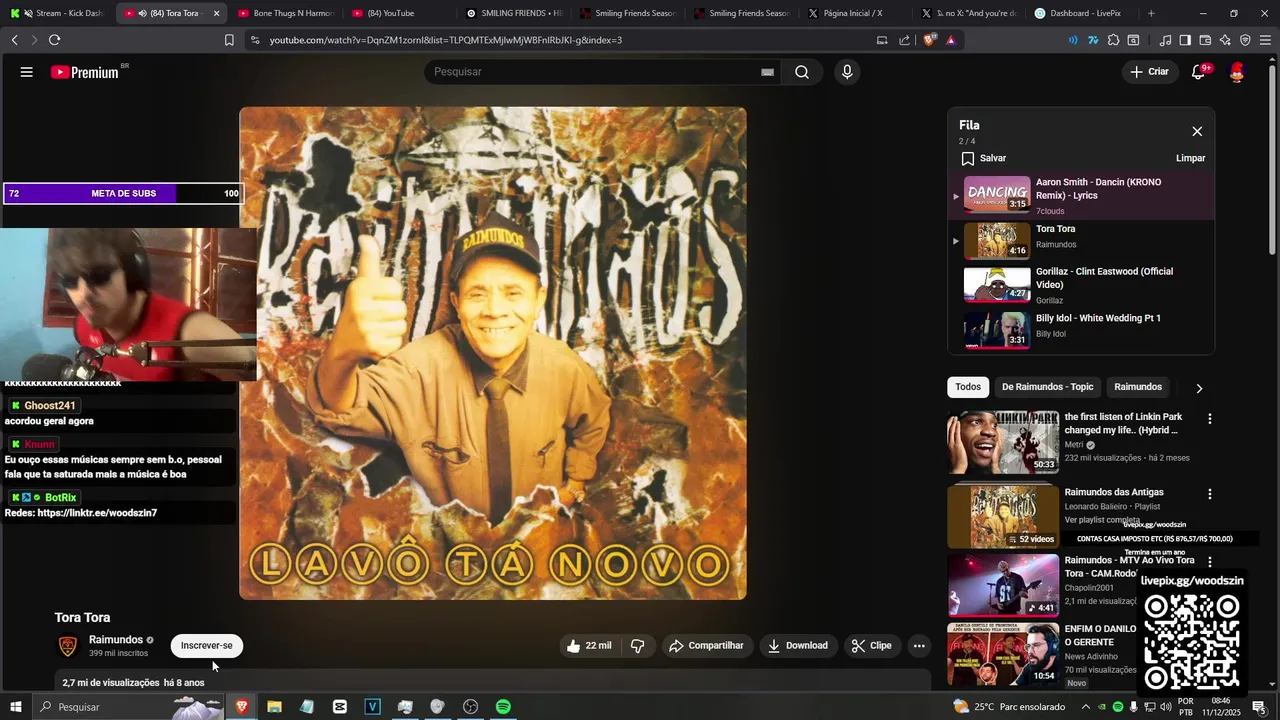Click the Compartilhar share button
The width and height of the screenshot is (1280, 720).
point(706,646)
